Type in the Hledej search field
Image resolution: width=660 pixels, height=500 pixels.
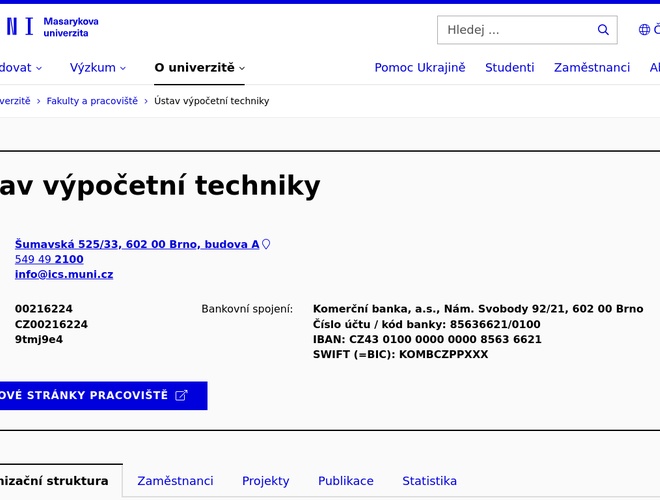(x=515, y=30)
